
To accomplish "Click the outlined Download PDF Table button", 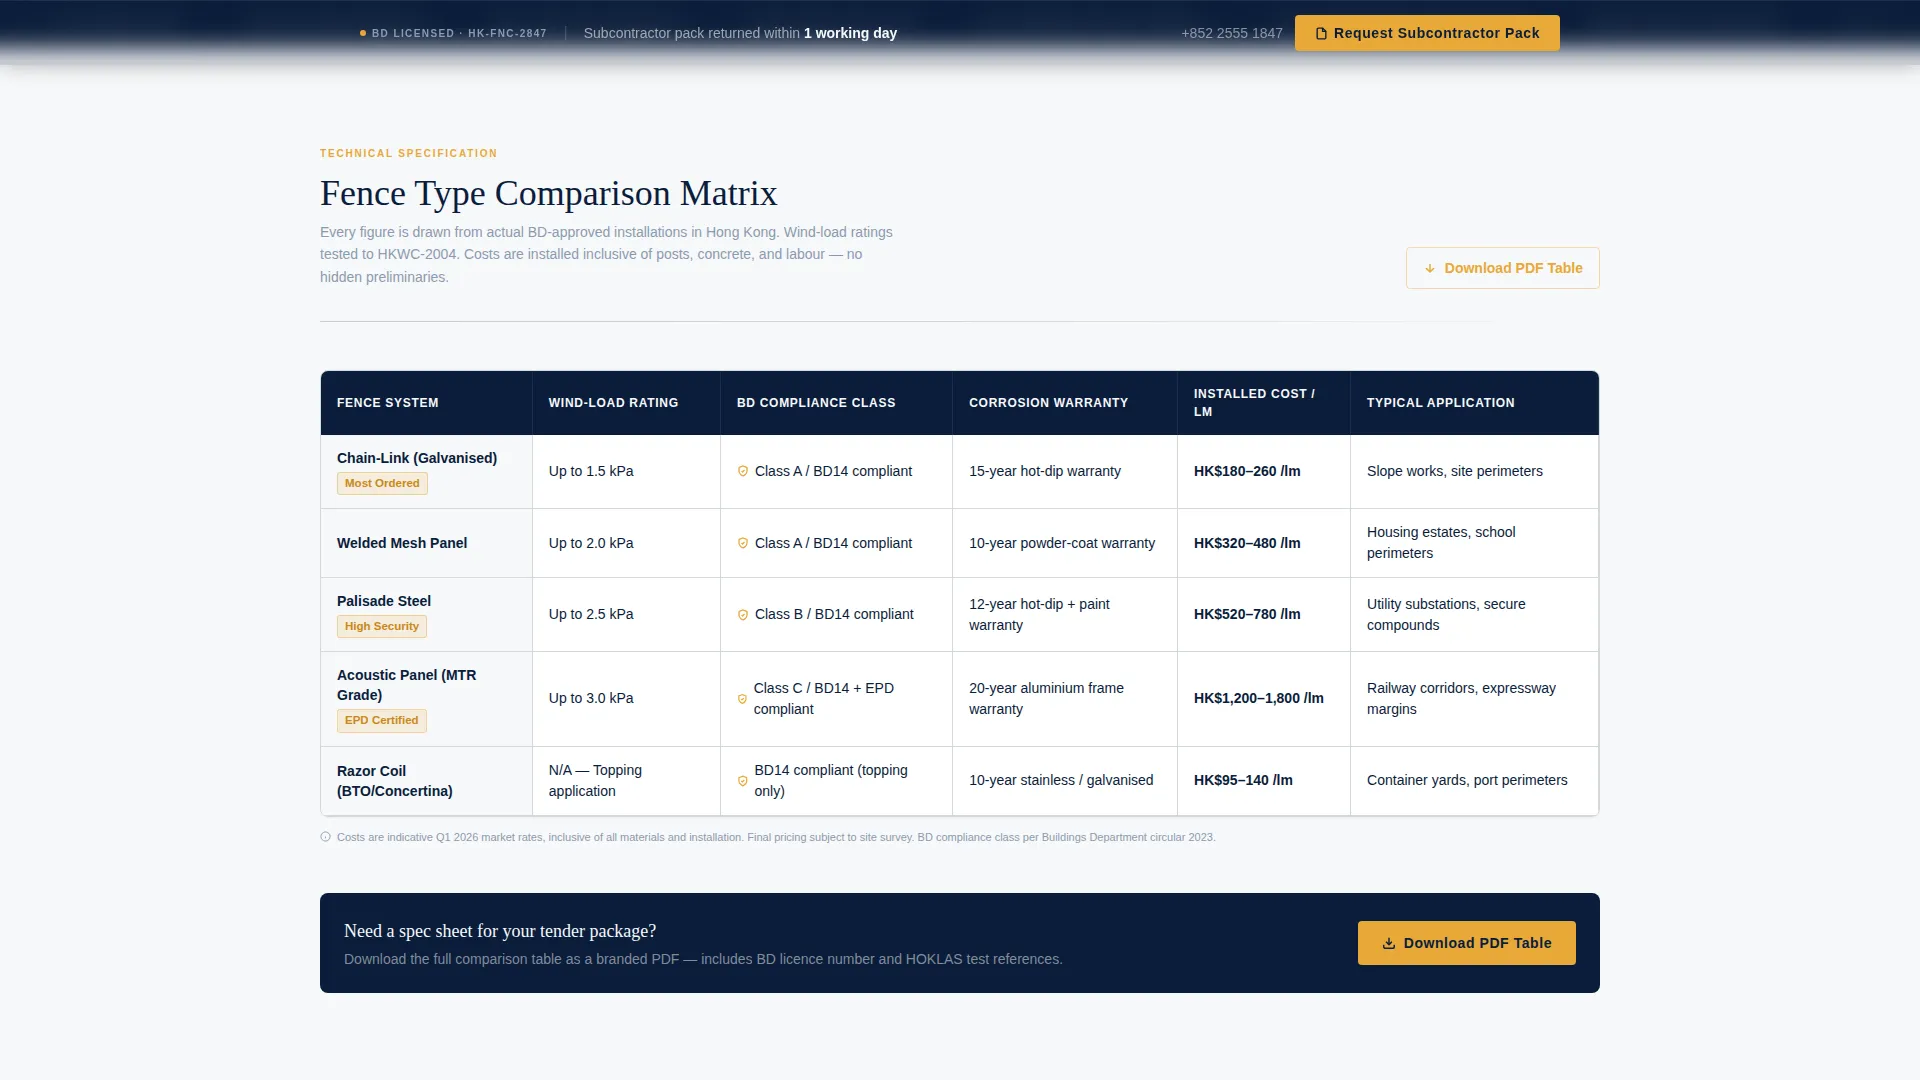I will [1502, 268].
